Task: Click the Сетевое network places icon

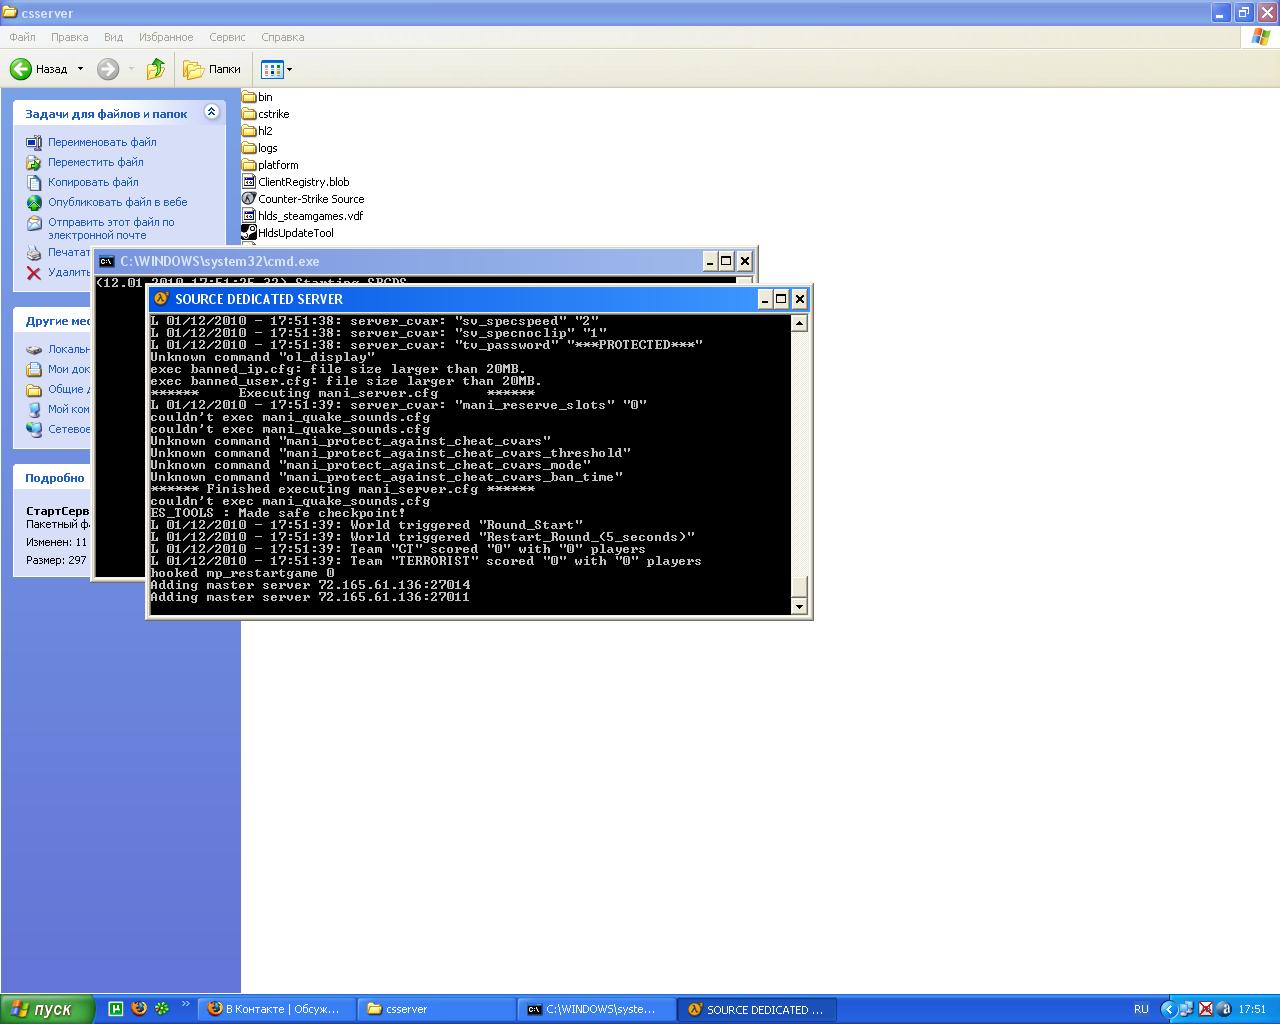Action: 34,429
